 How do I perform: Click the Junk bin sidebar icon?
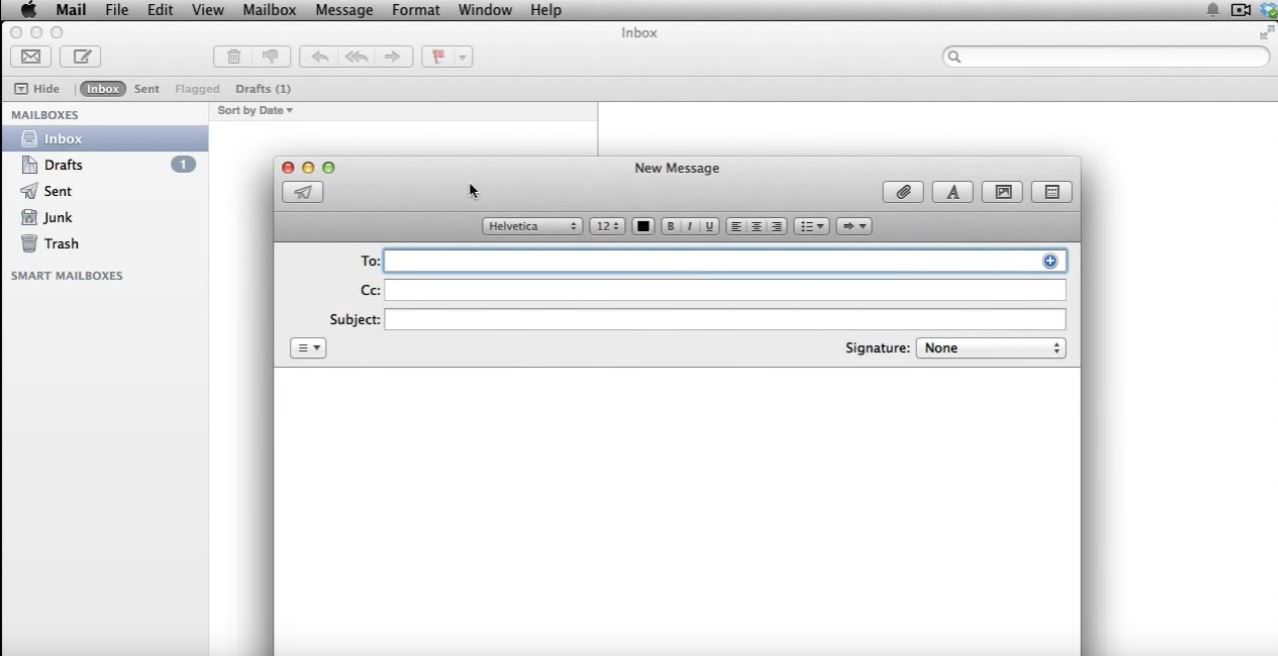(x=29, y=217)
